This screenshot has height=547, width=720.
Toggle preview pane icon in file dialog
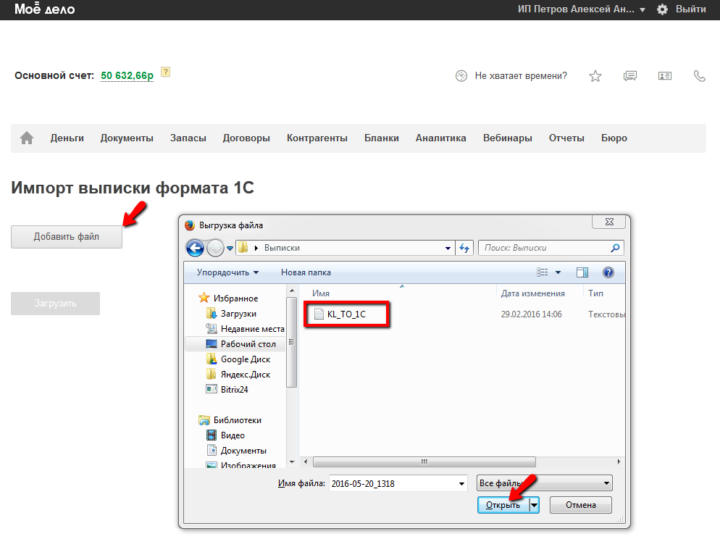tap(582, 272)
